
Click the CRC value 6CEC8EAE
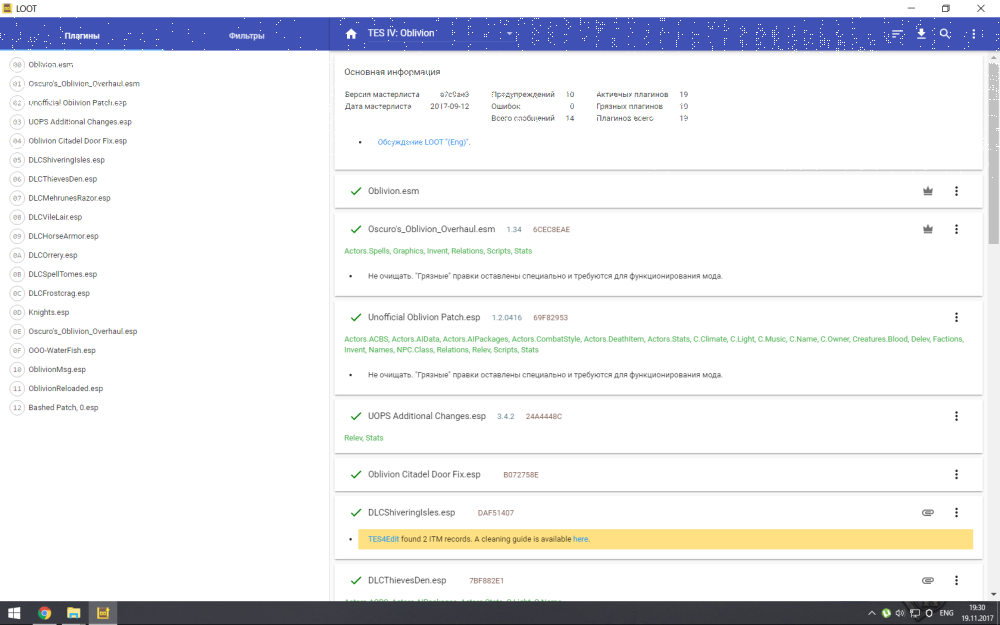click(x=551, y=230)
